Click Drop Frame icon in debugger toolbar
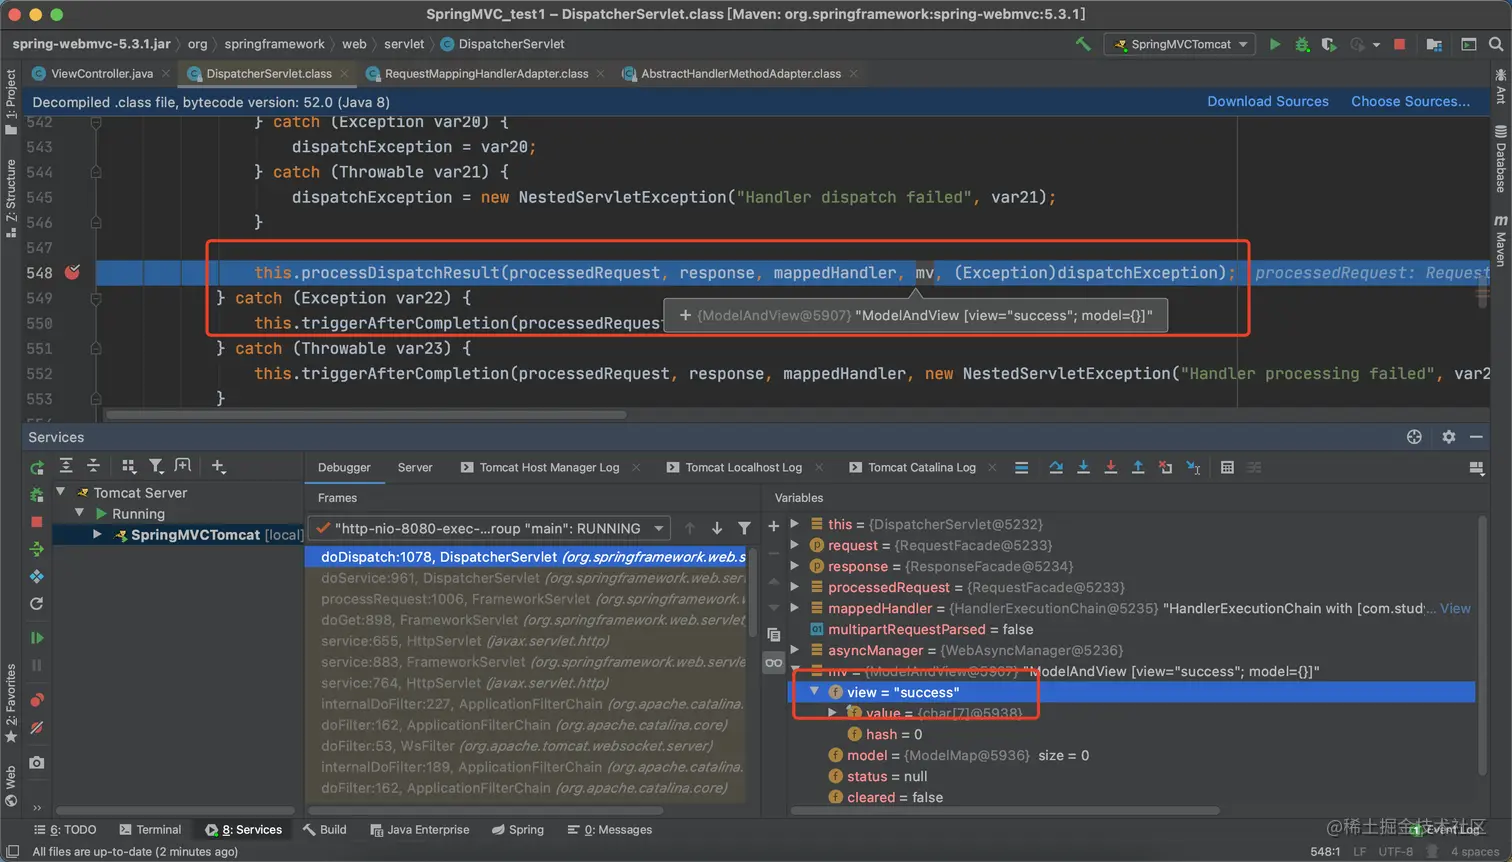 click(1165, 467)
